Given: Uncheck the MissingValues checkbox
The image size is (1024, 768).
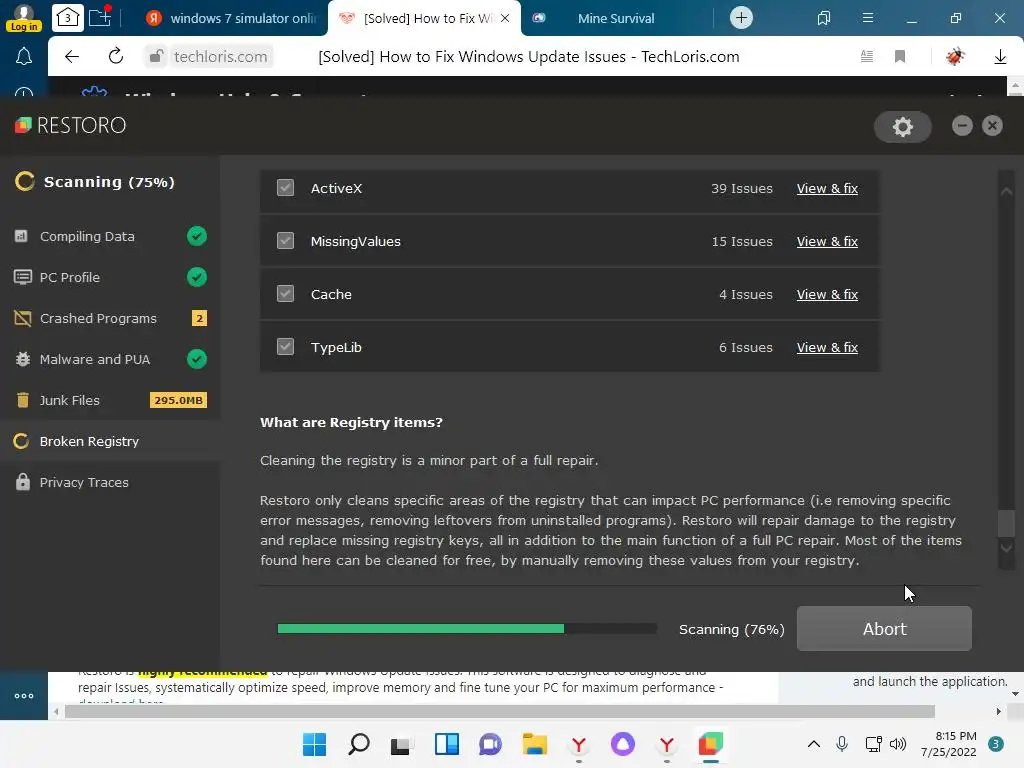Looking at the screenshot, I should [285, 241].
